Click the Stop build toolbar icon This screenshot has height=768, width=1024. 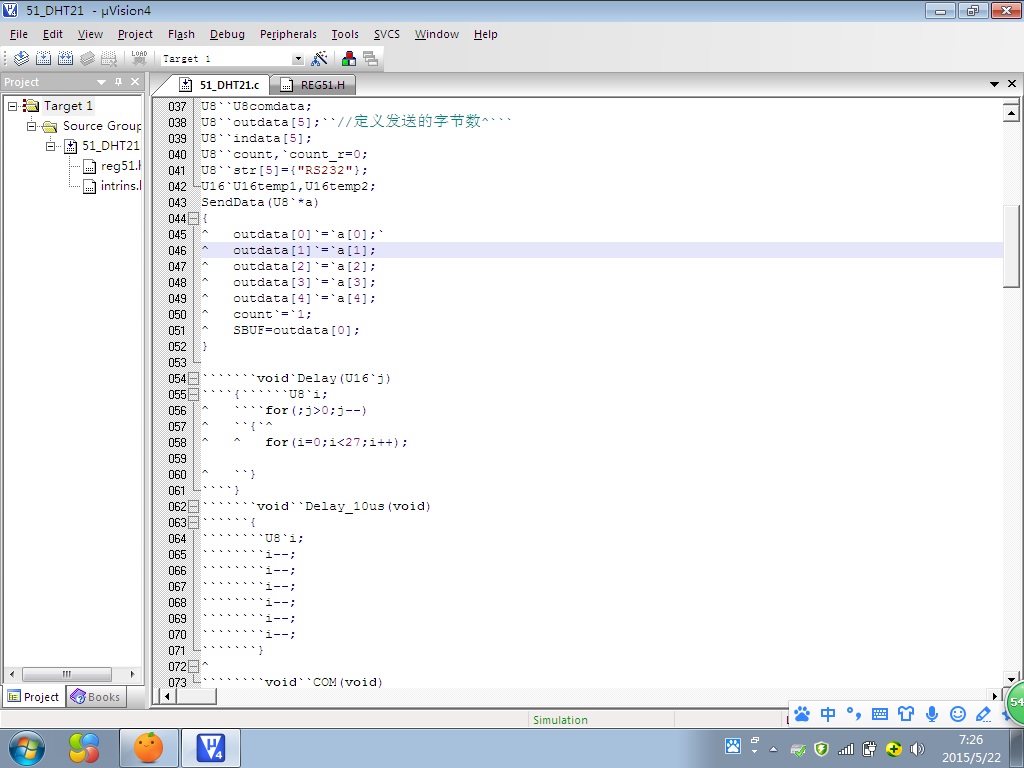(x=109, y=59)
